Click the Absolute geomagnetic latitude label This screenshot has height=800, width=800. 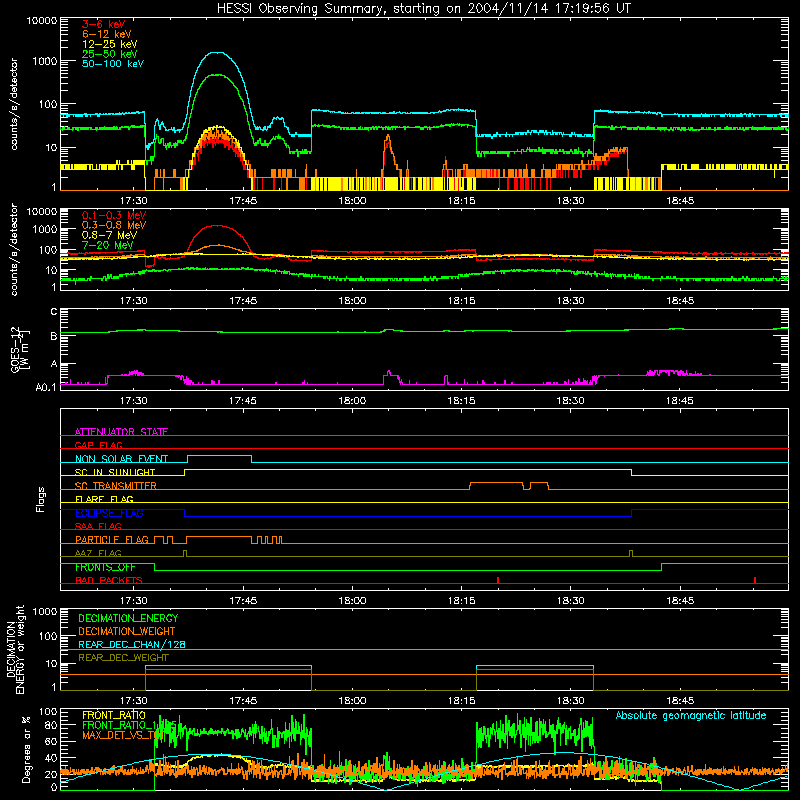click(691, 715)
